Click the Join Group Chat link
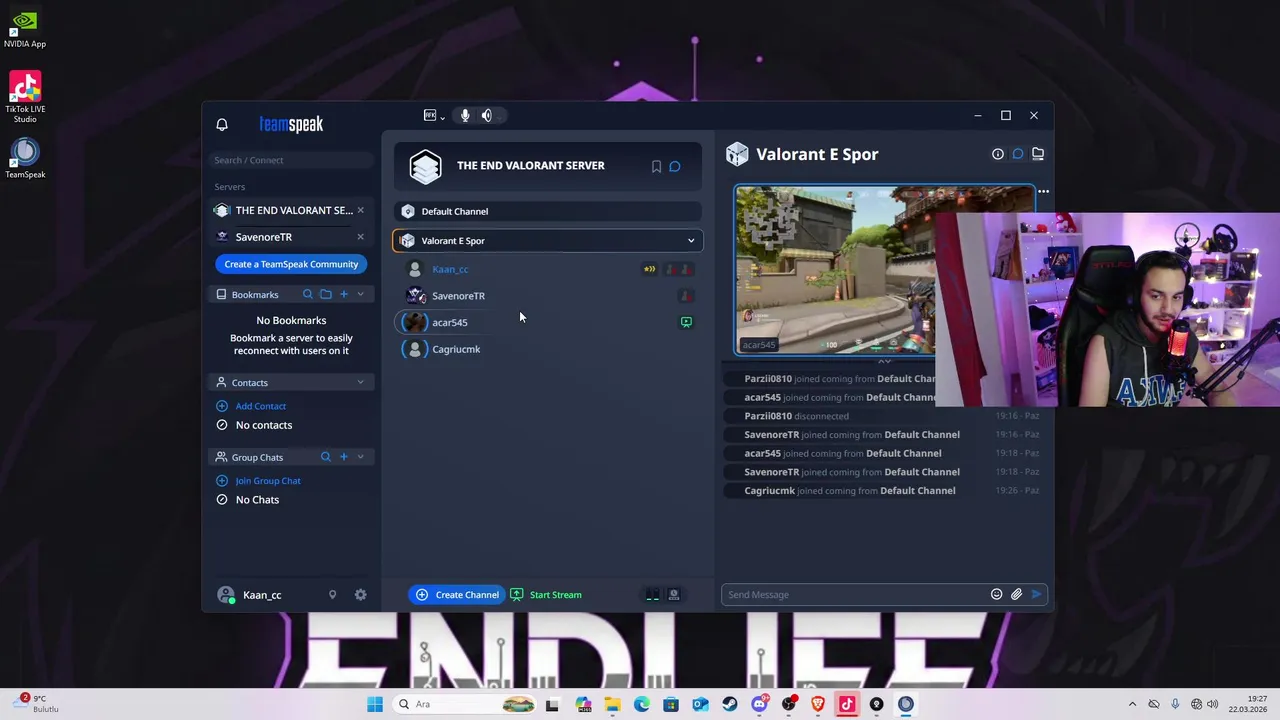 click(268, 481)
